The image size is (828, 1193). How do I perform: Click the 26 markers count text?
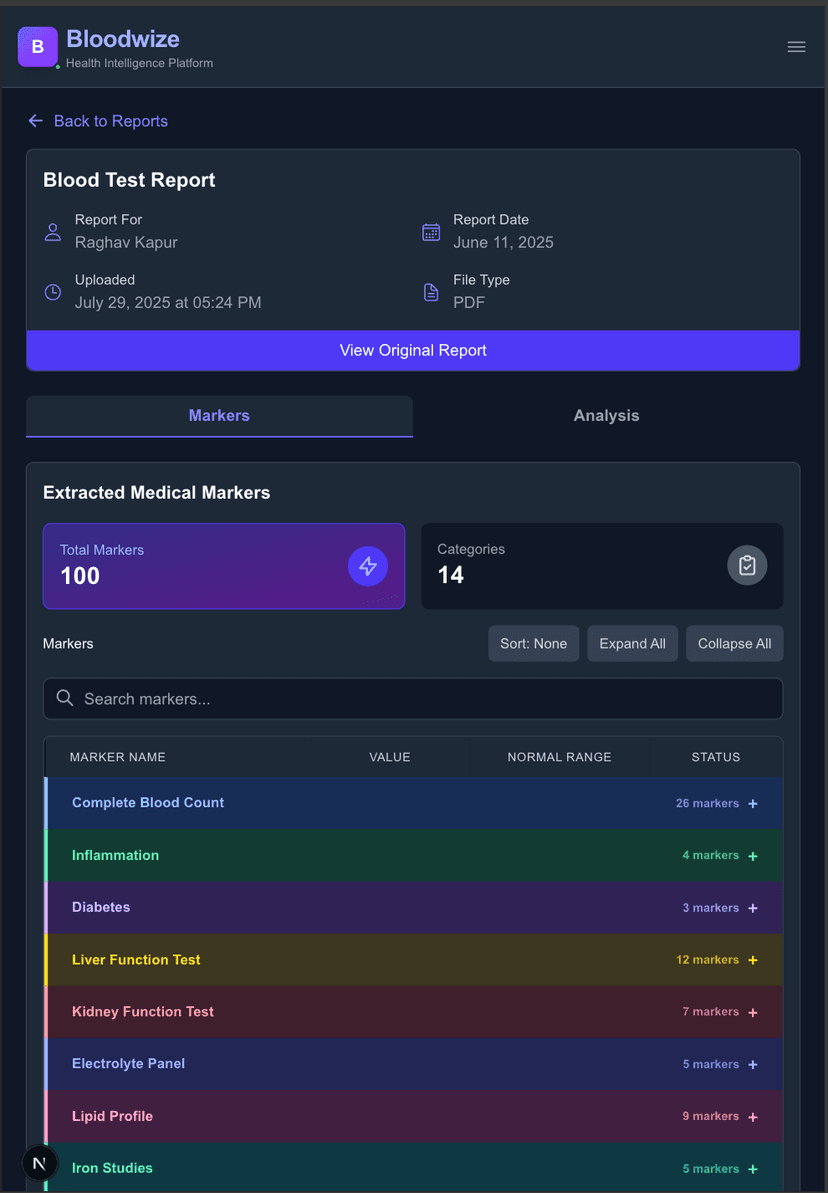click(x=707, y=803)
